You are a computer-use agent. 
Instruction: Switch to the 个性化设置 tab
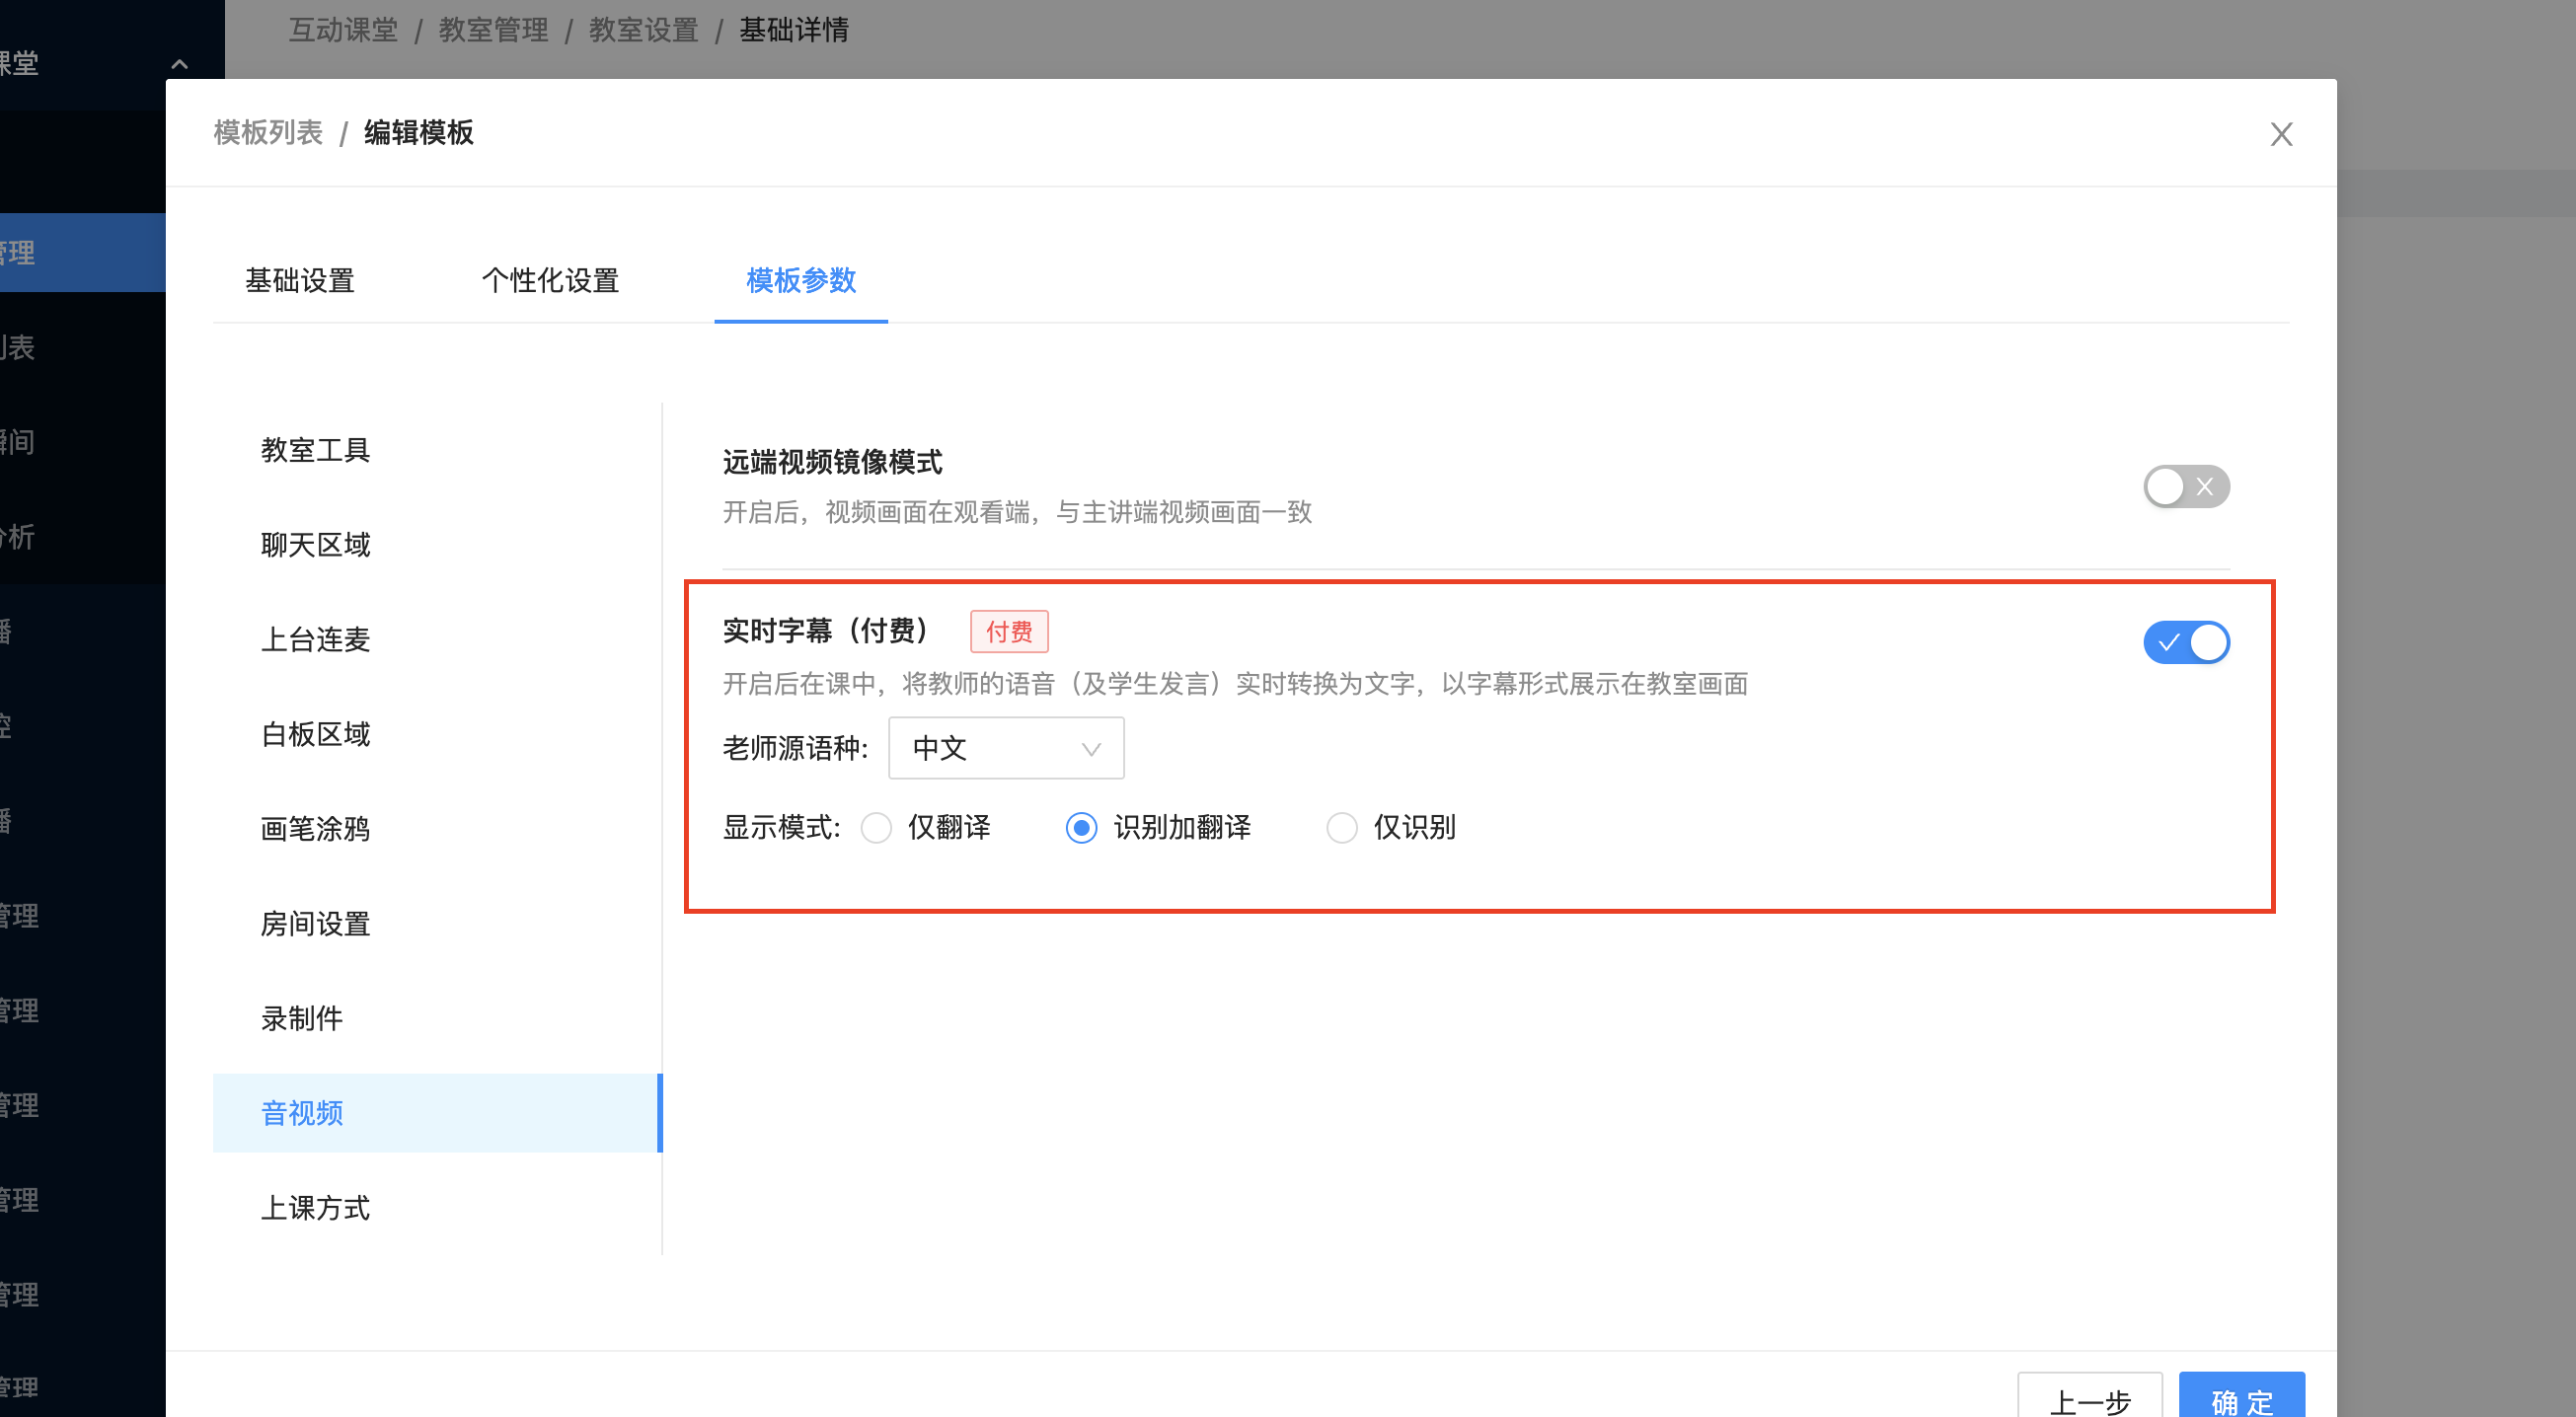[x=551, y=281]
